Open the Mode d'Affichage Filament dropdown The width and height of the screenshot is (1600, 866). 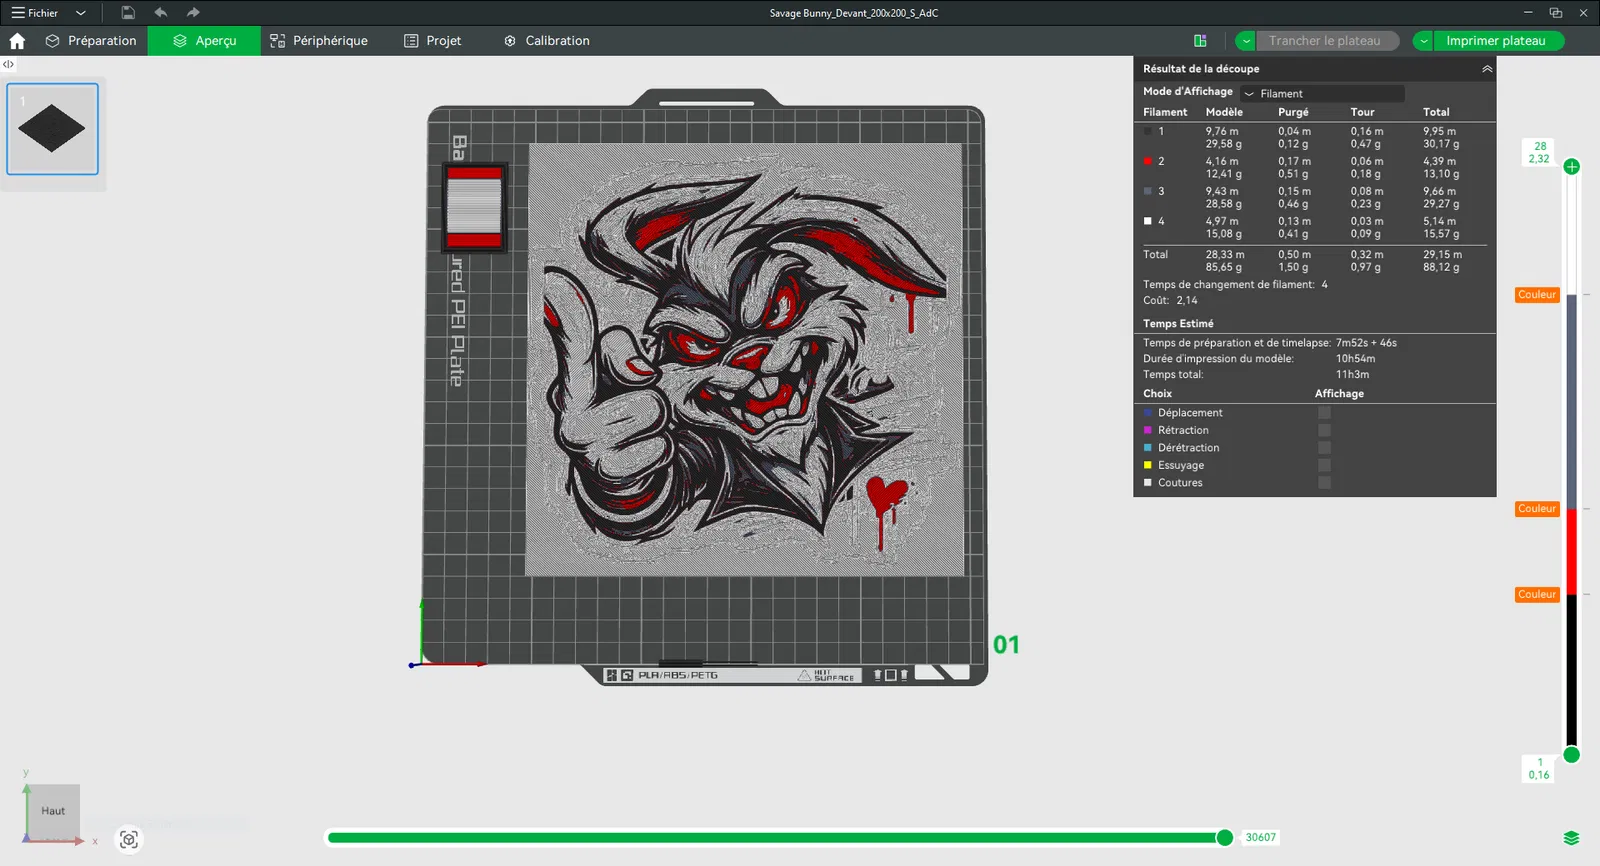click(1322, 93)
